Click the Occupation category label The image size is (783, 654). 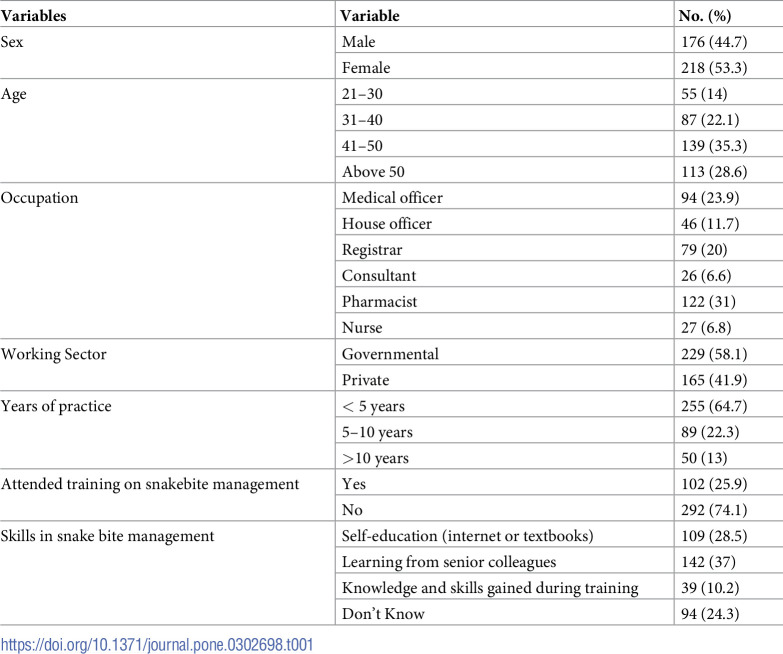[39, 198]
